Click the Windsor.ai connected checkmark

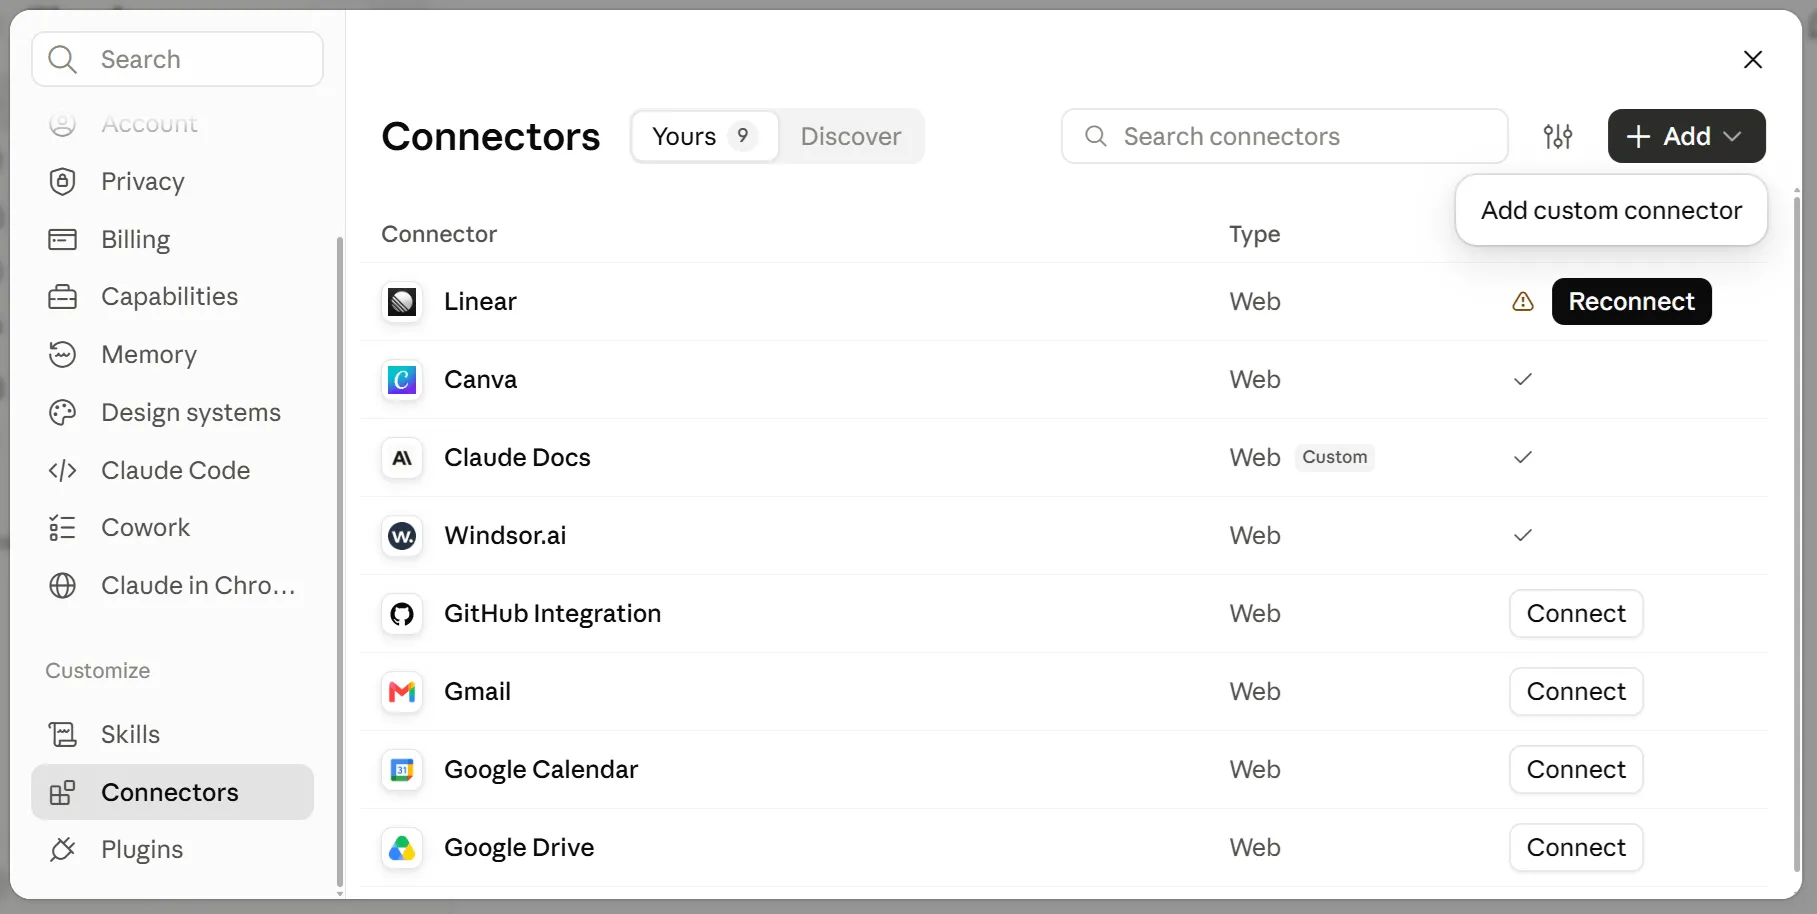[1523, 536]
